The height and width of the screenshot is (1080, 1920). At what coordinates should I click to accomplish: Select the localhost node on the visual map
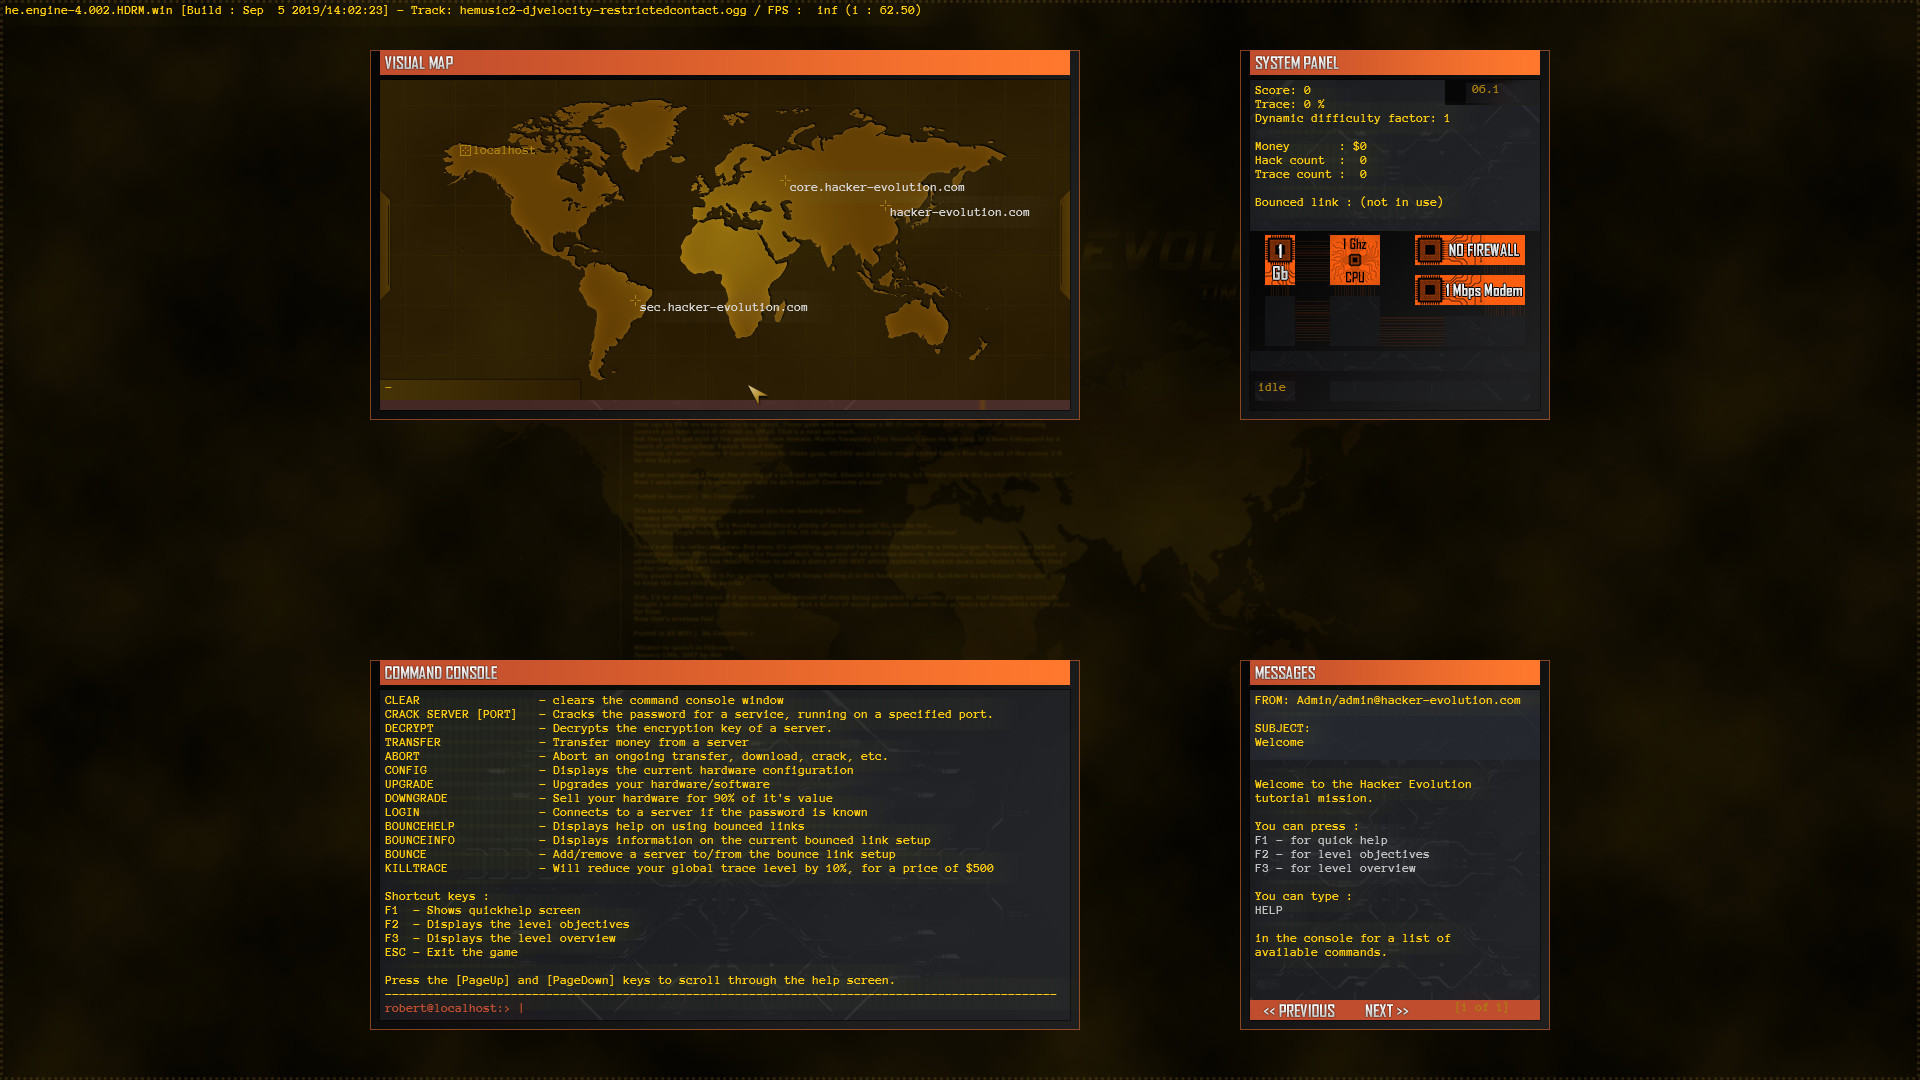[467, 150]
